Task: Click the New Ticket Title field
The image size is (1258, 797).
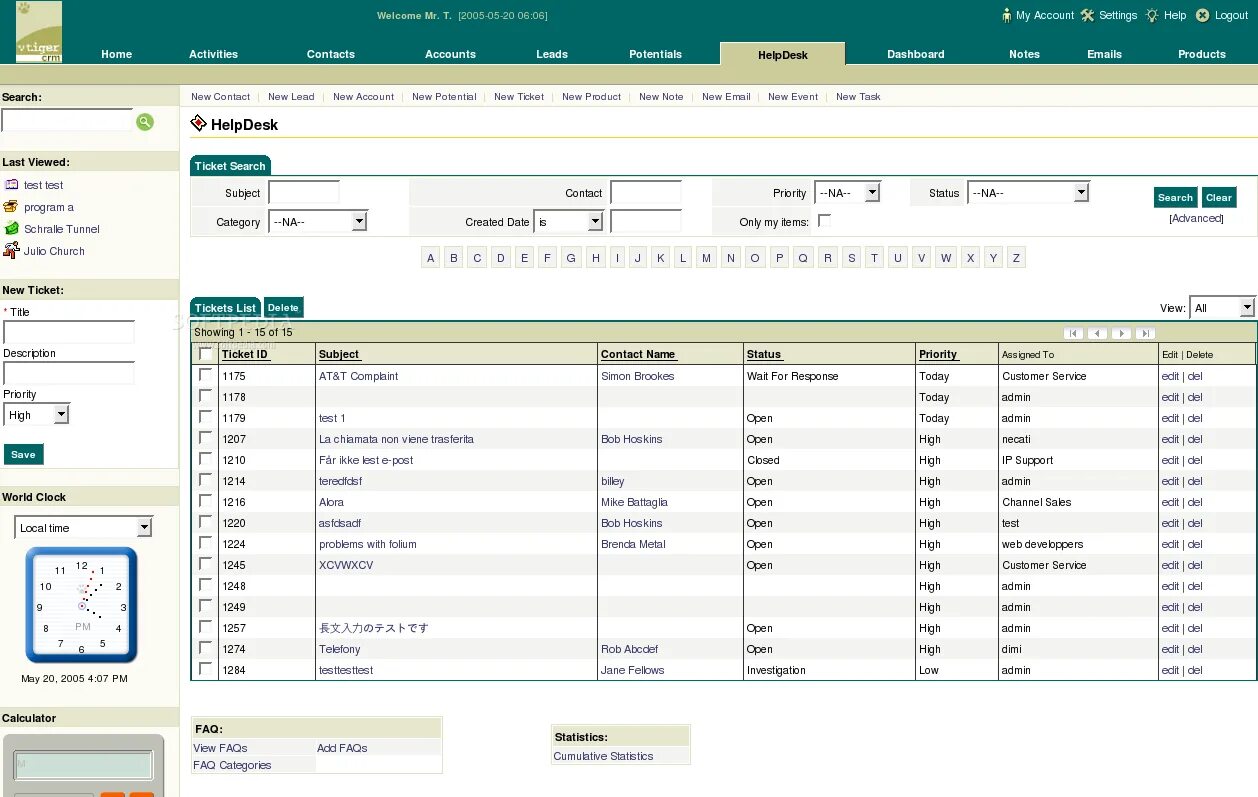Action: 69,332
